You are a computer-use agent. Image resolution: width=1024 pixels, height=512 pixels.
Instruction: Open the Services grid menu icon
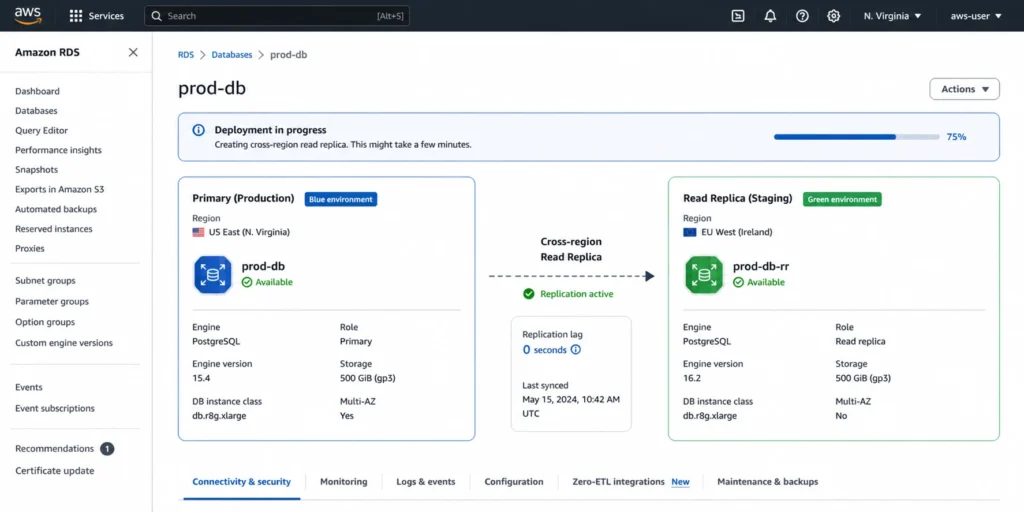(76, 16)
